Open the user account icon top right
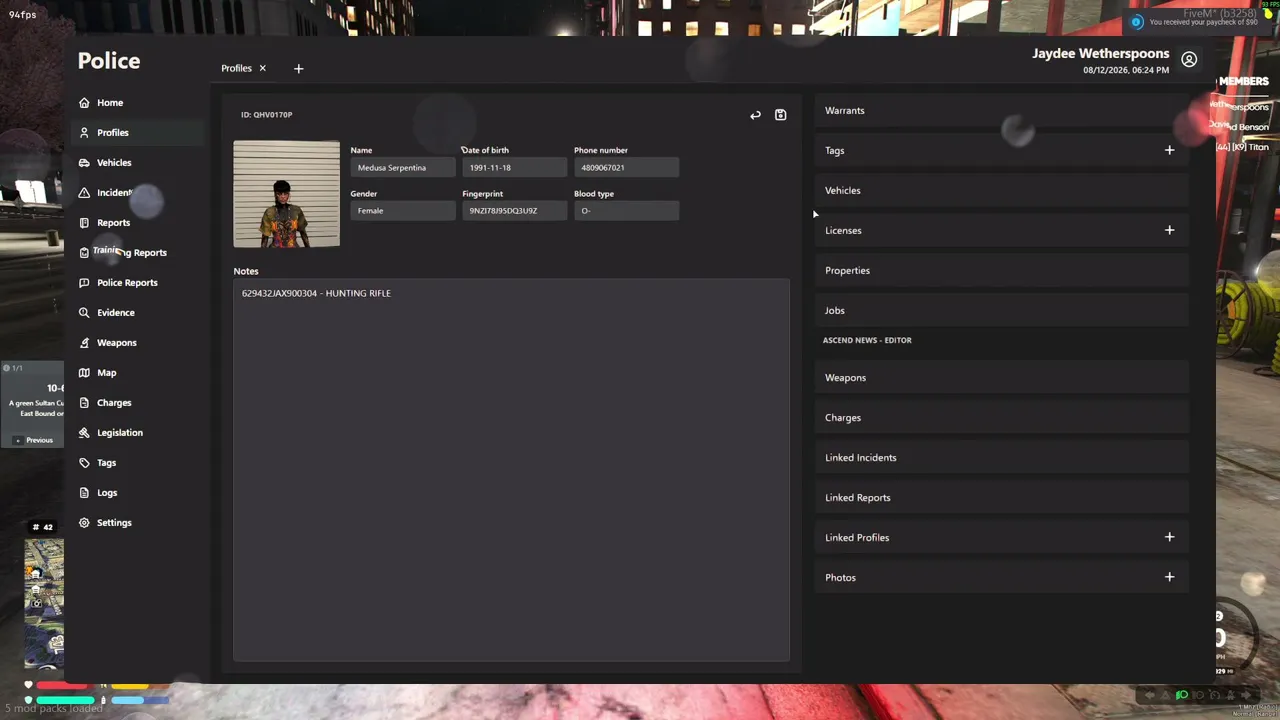 (x=1189, y=60)
